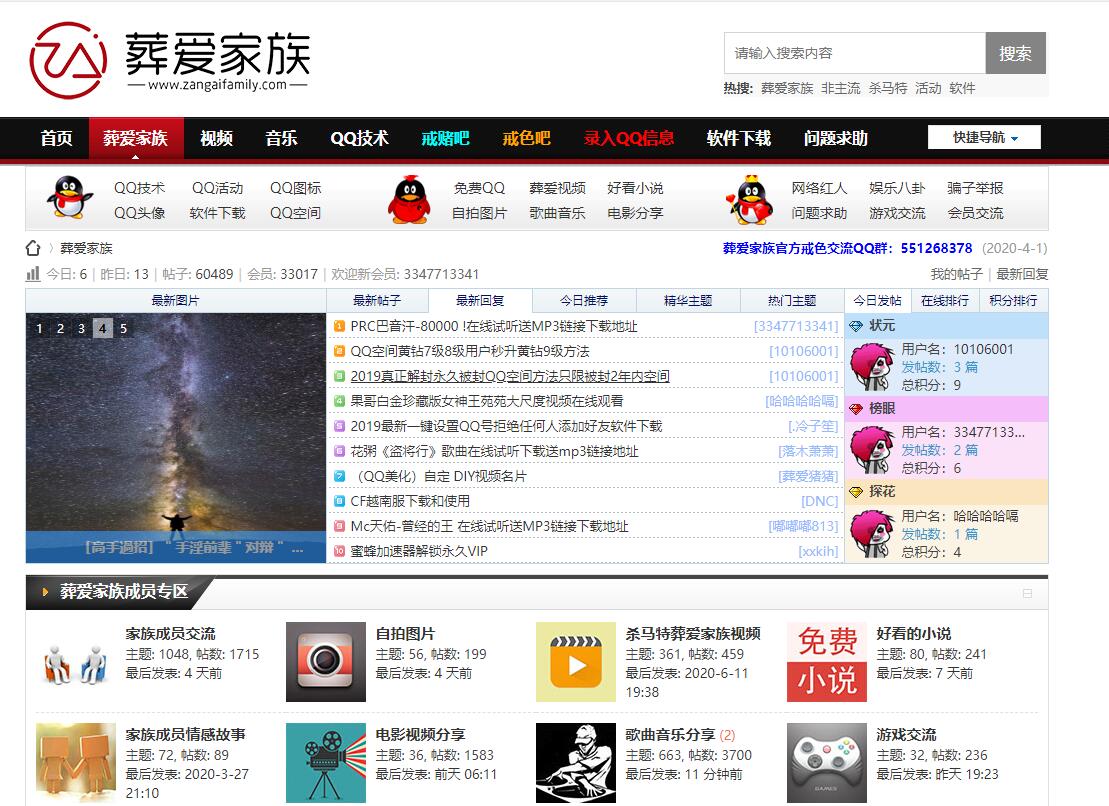Click the slideshow caption 高手過招
Screen dimensions: 1109x806
point(194,547)
